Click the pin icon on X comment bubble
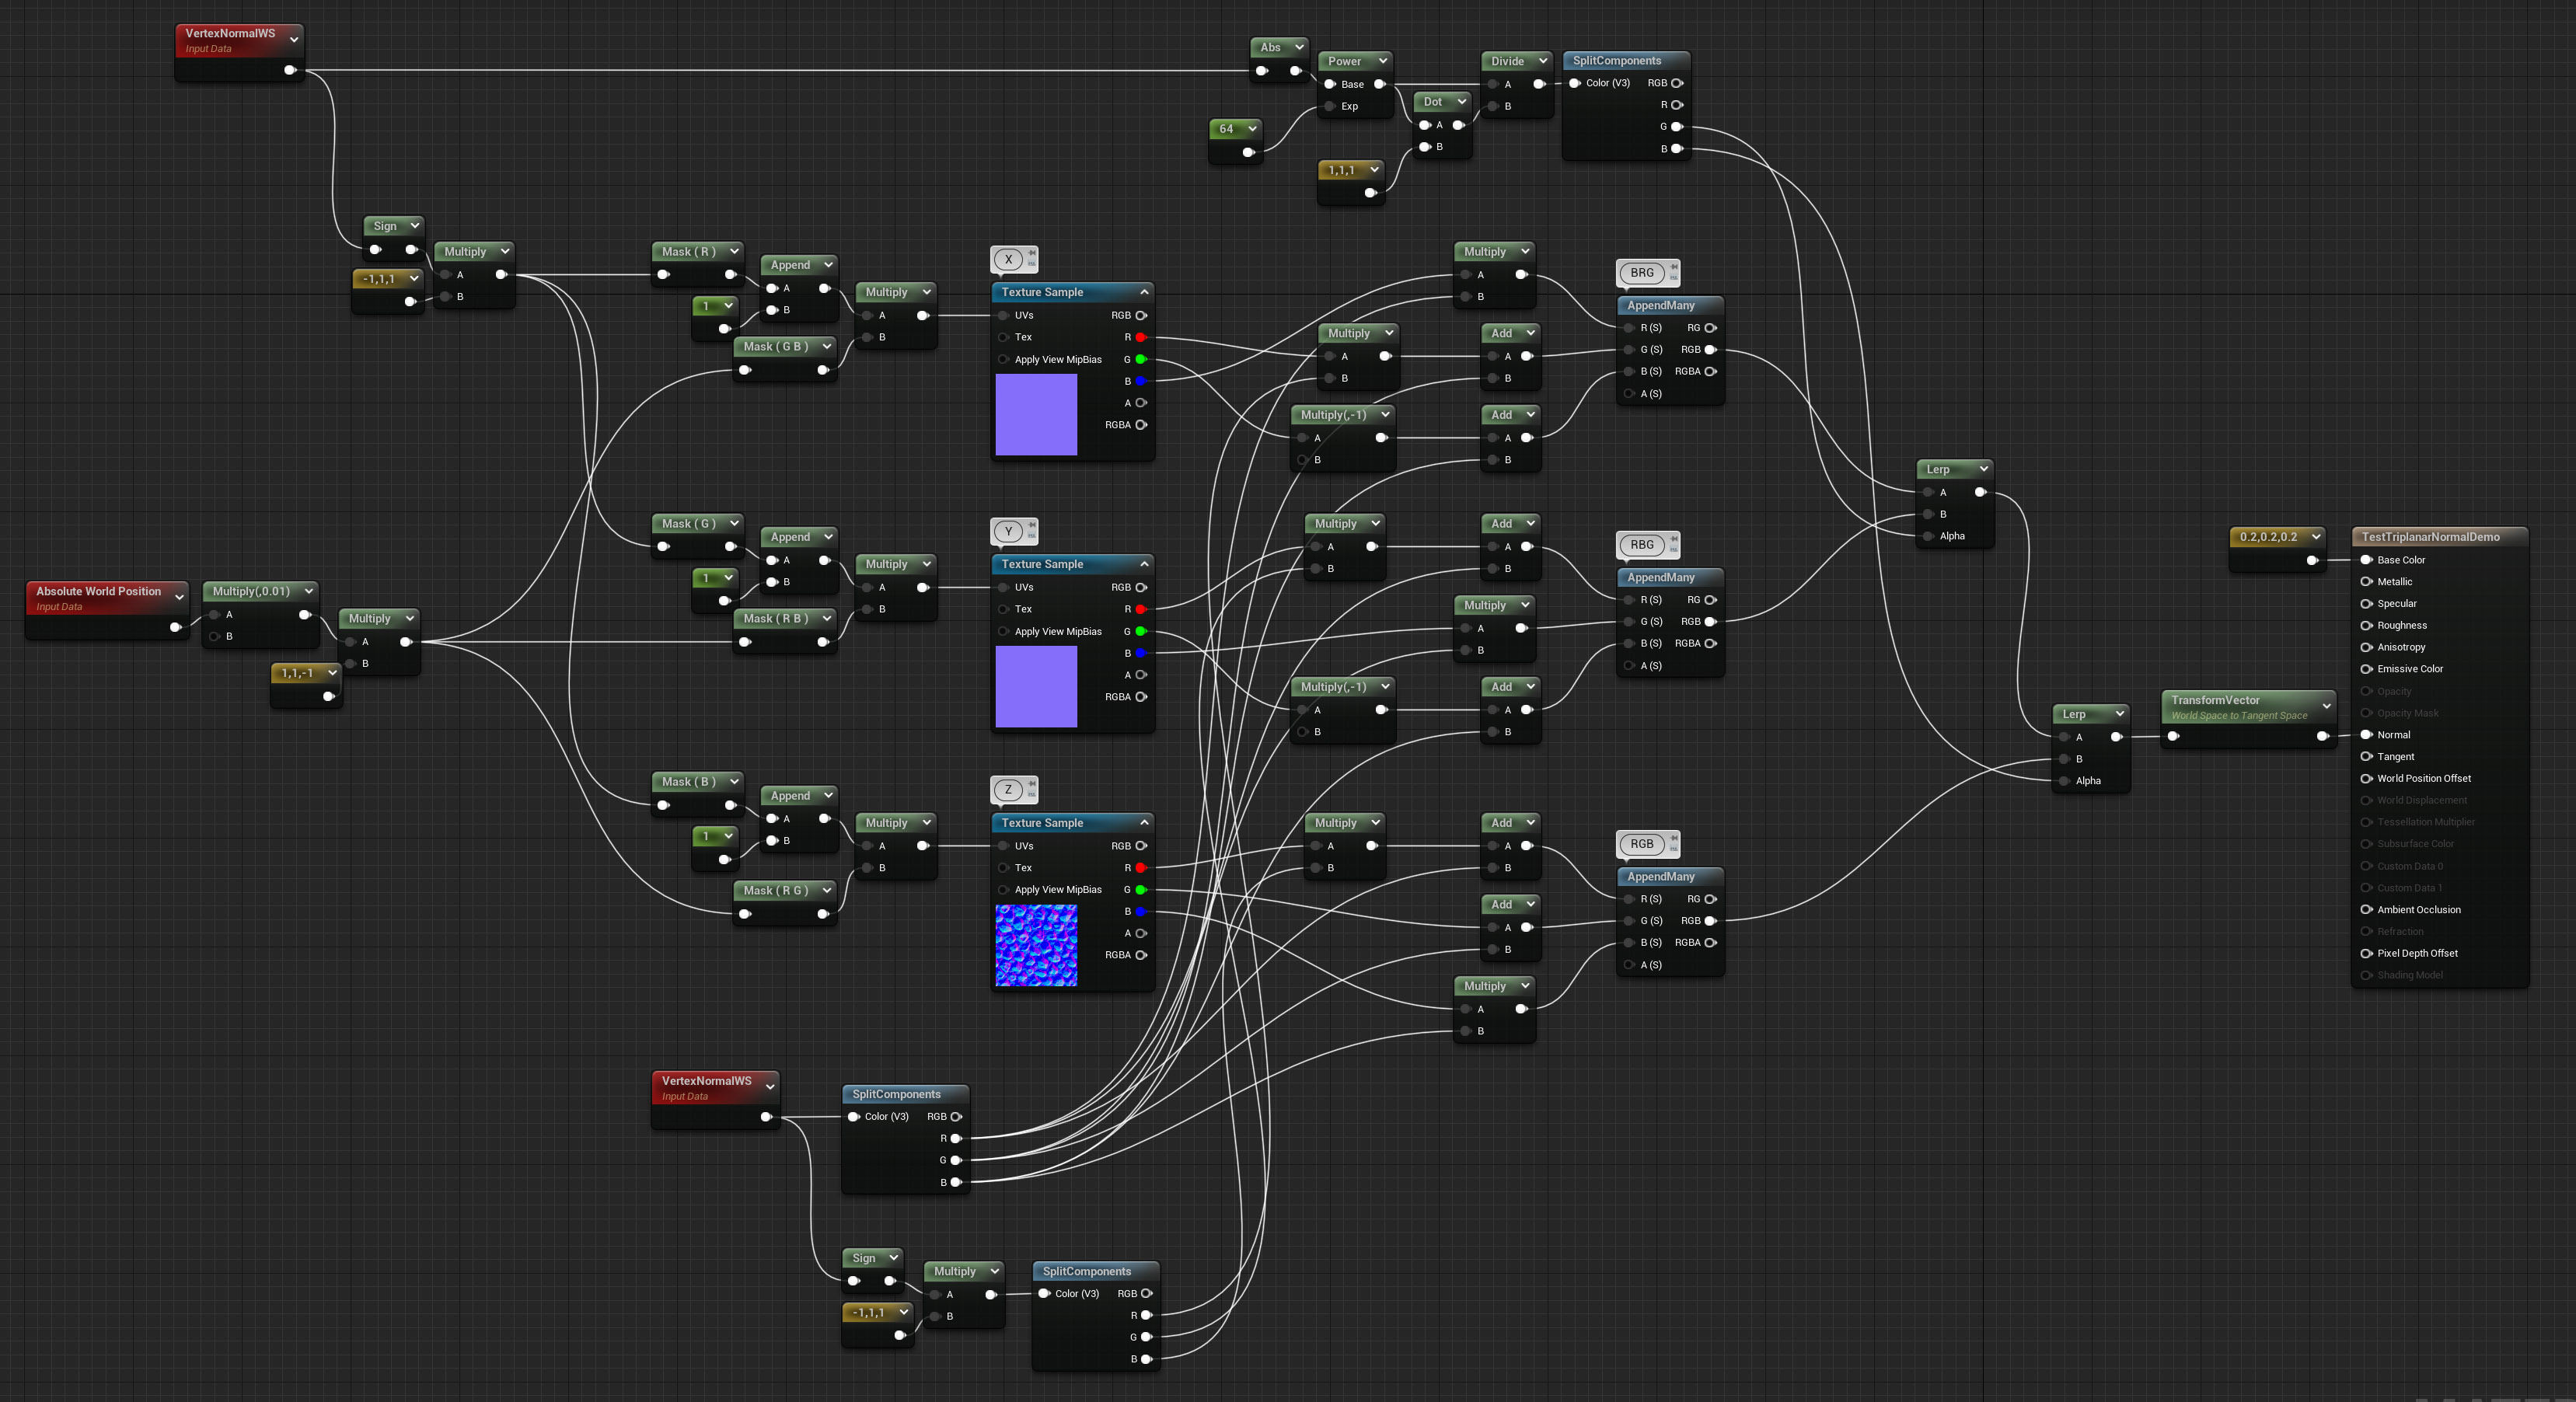Screen dimensions: 2576x1402 1032,253
